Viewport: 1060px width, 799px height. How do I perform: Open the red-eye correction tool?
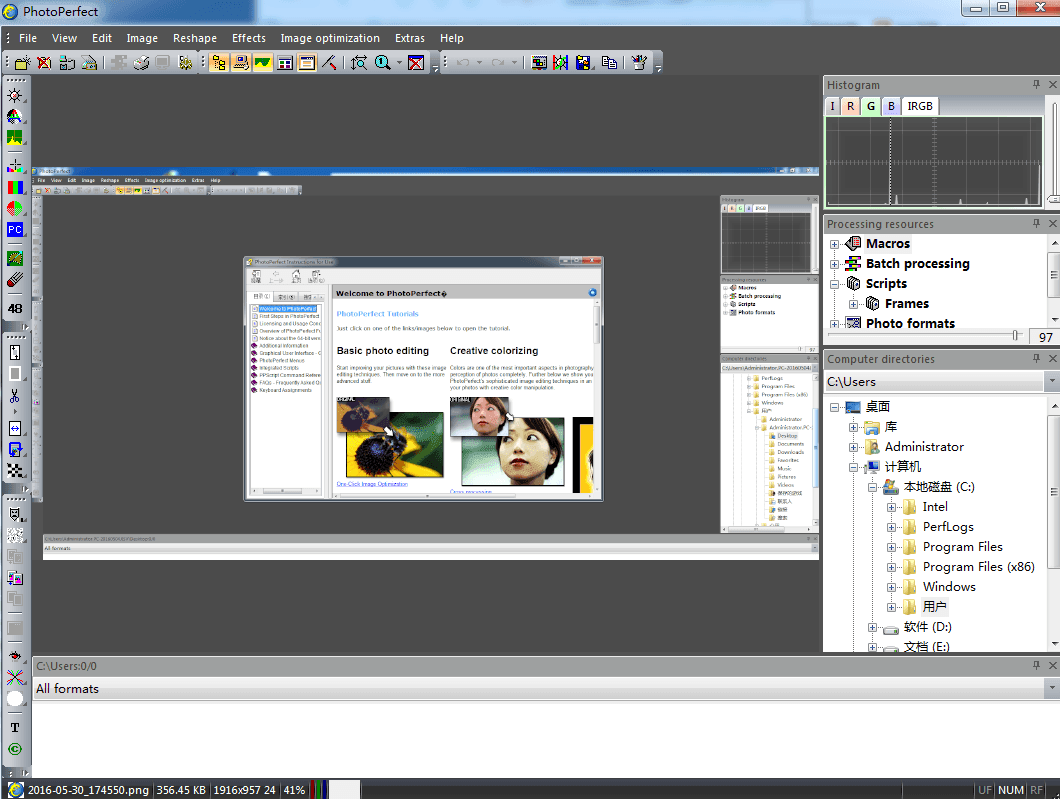pos(15,655)
